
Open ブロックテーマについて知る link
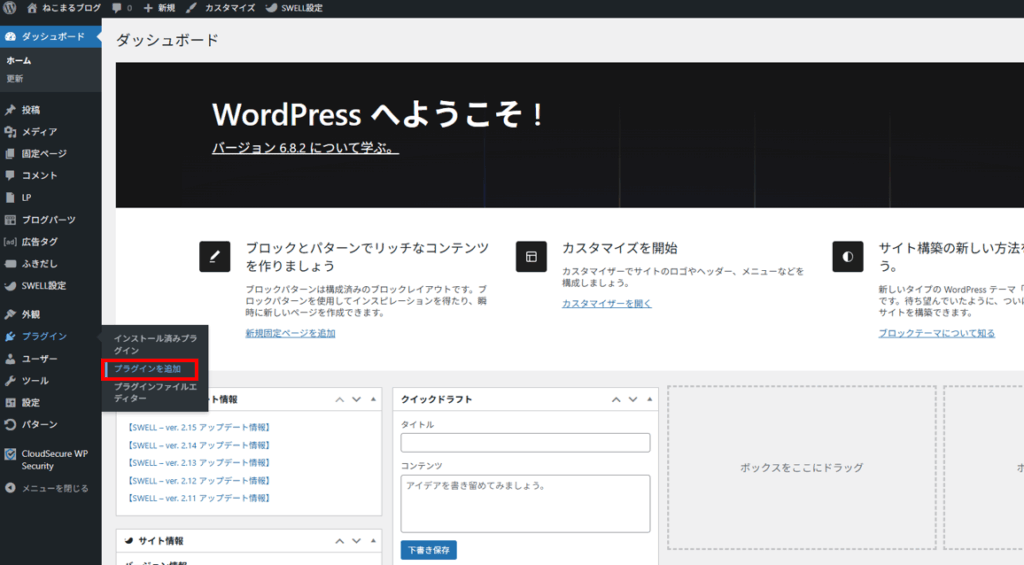(x=936, y=333)
